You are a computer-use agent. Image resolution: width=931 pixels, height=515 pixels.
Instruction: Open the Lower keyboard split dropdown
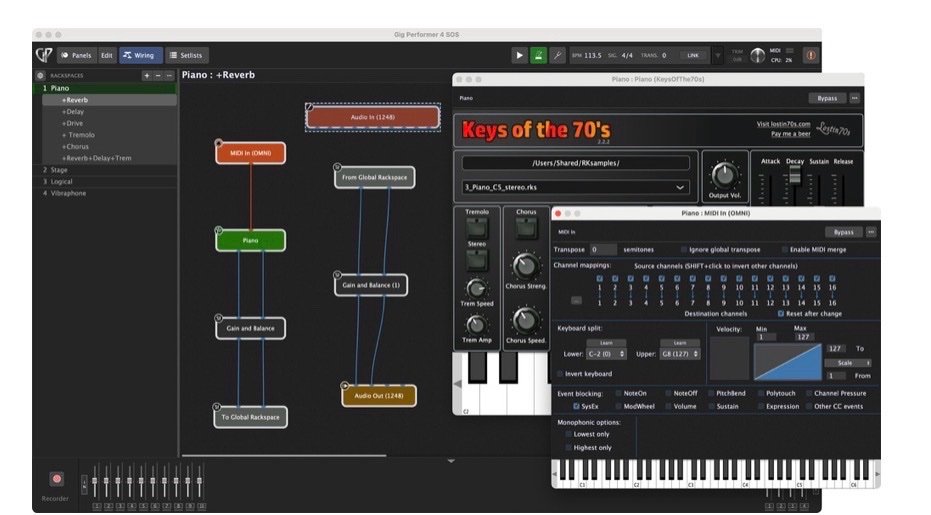click(606, 353)
